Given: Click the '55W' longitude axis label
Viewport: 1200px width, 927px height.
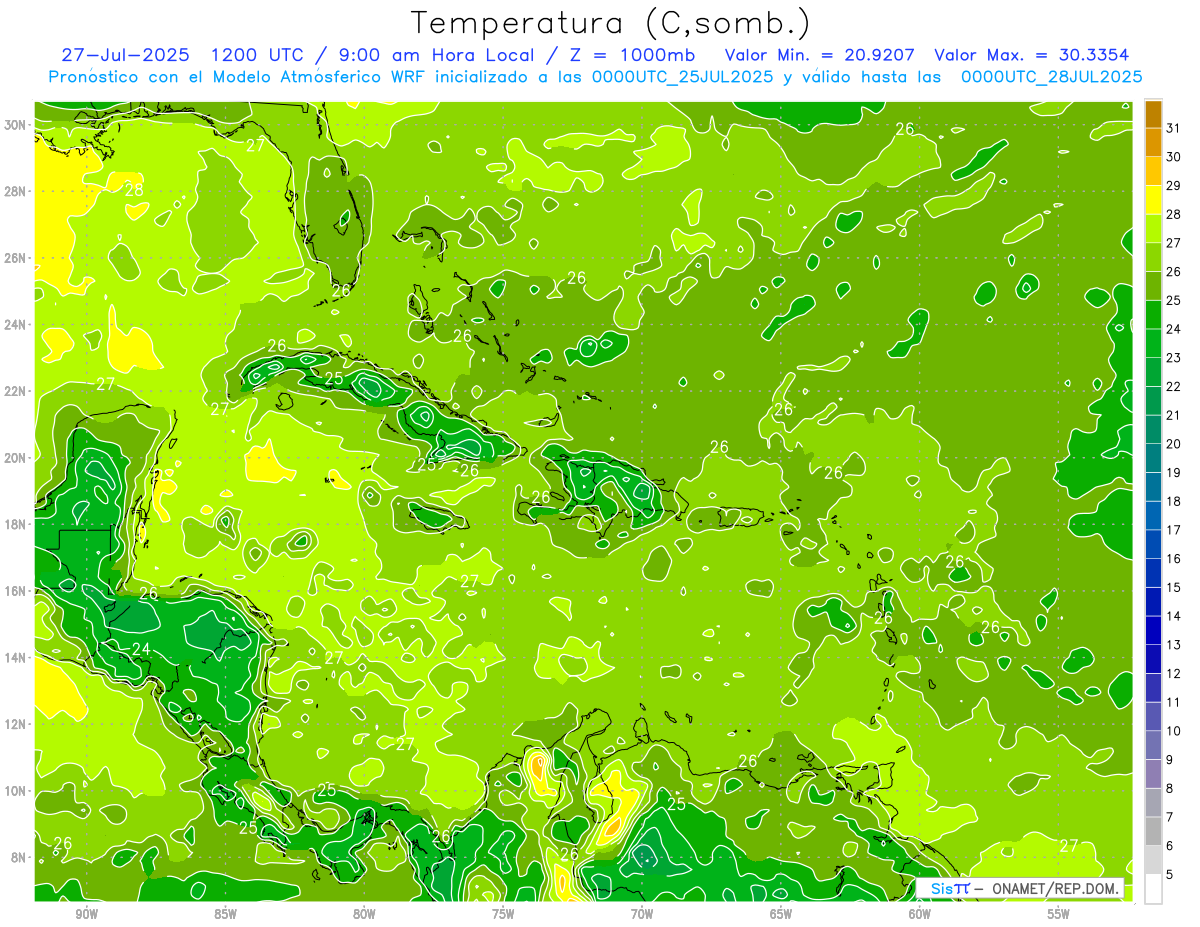Looking at the screenshot, I should [x=1059, y=914].
